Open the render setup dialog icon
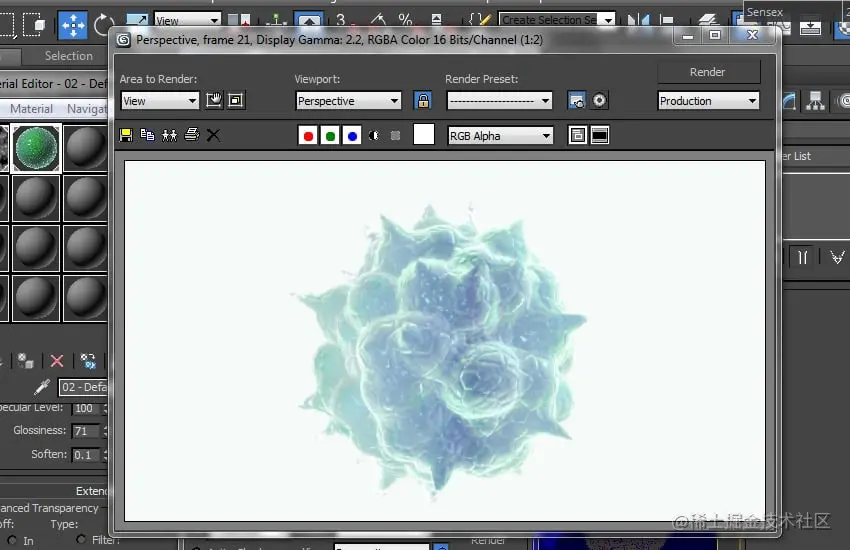 click(576, 101)
